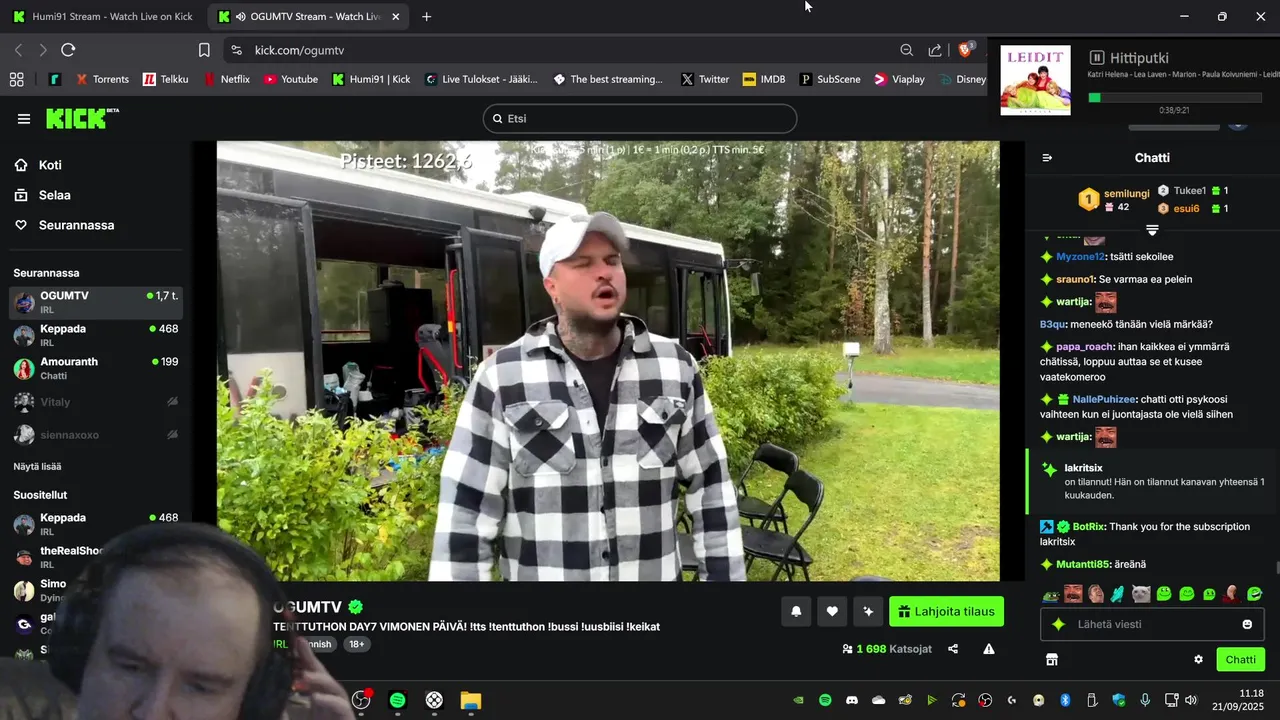The width and height of the screenshot is (1280, 720).
Task: Open Viaplay bookmark
Action: tap(899, 79)
